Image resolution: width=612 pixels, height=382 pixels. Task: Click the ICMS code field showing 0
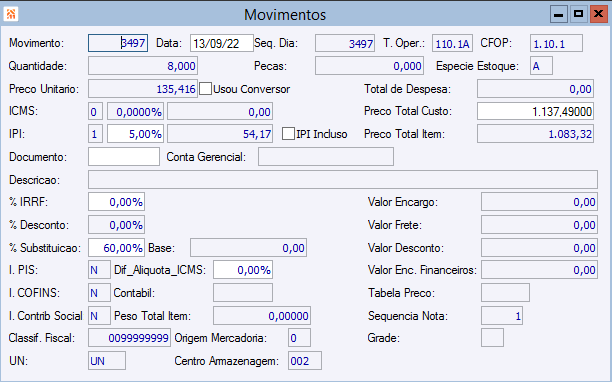click(95, 111)
